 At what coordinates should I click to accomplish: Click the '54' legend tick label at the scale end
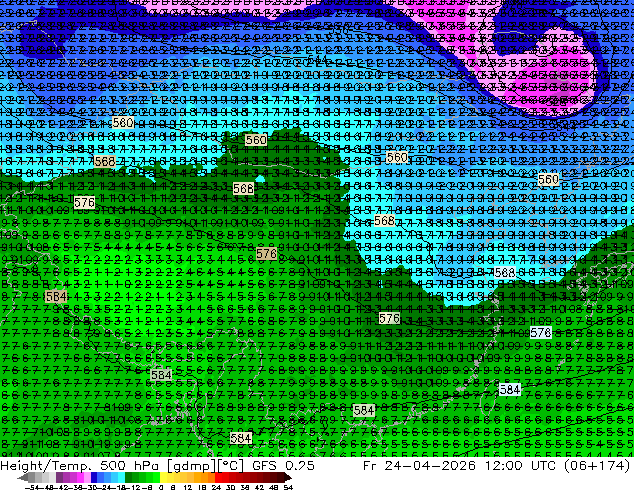(288, 487)
